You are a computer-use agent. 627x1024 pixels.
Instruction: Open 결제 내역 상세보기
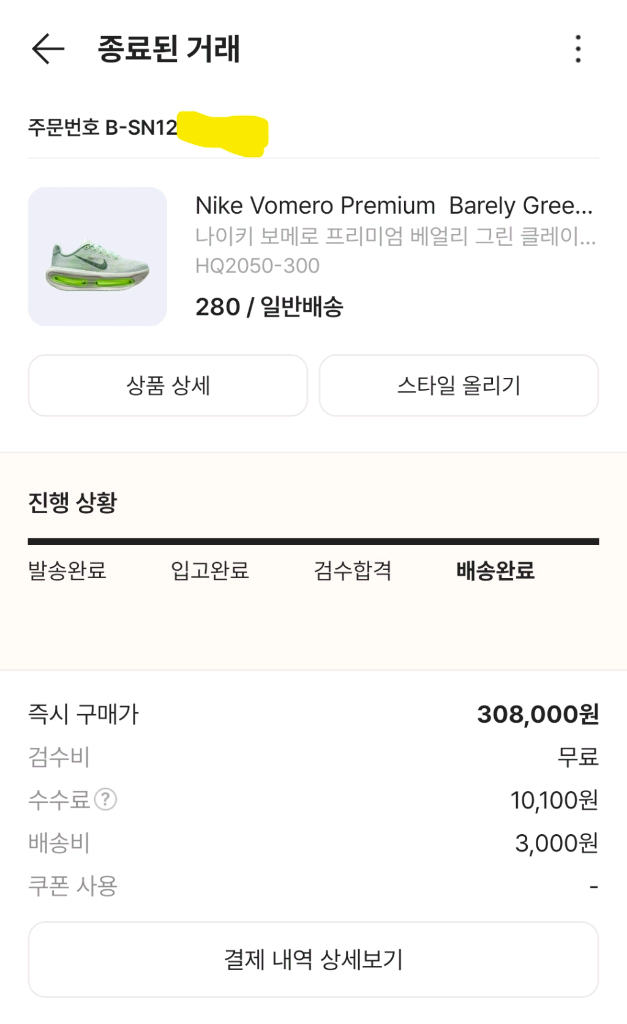point(313,958)
